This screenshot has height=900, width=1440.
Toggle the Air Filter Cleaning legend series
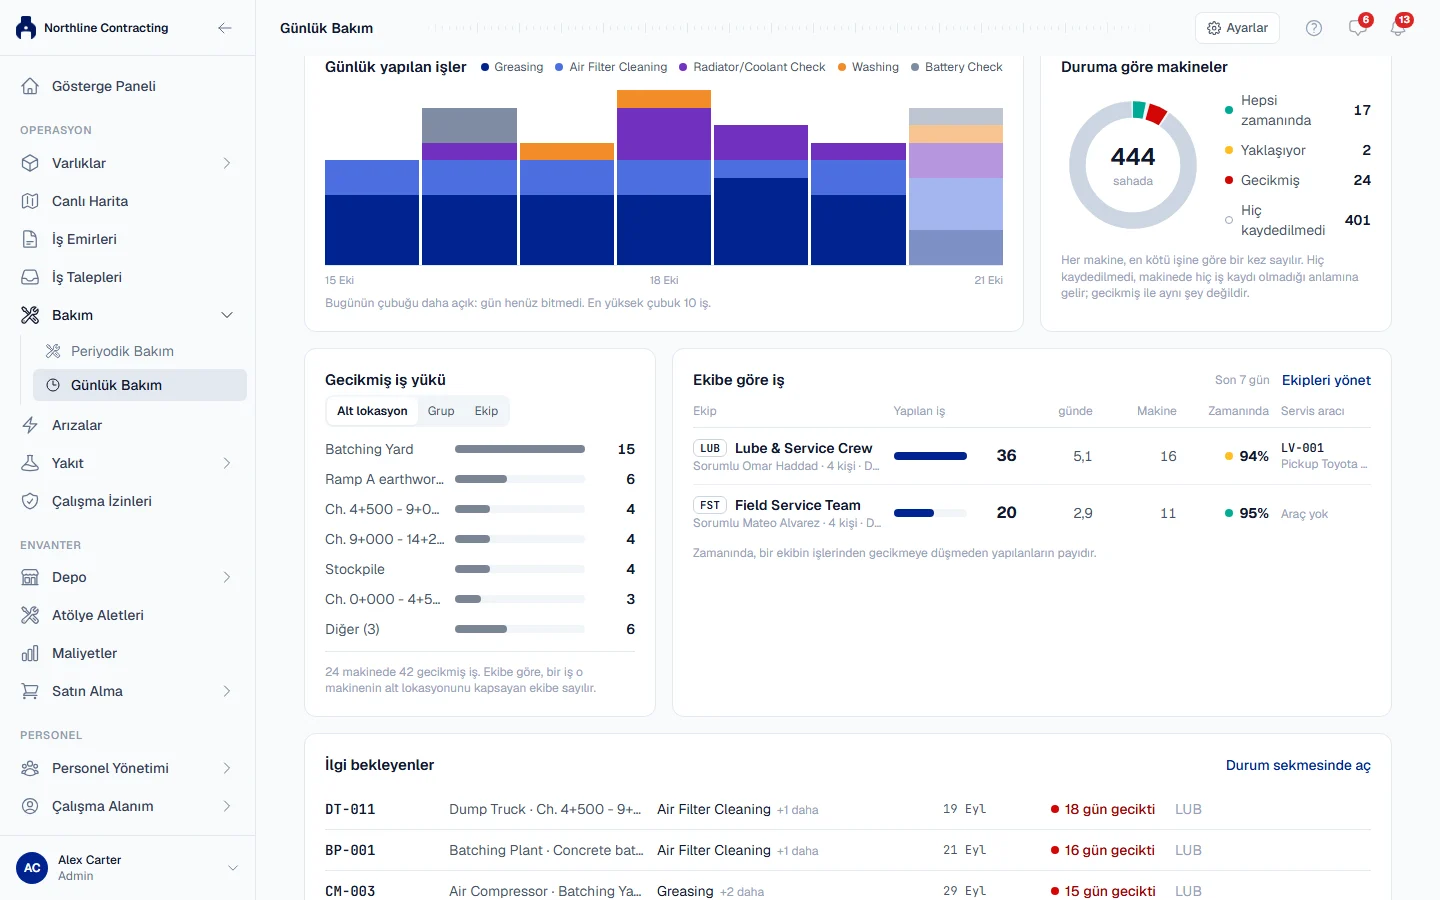pyautogui.click(x=611, y=67)
